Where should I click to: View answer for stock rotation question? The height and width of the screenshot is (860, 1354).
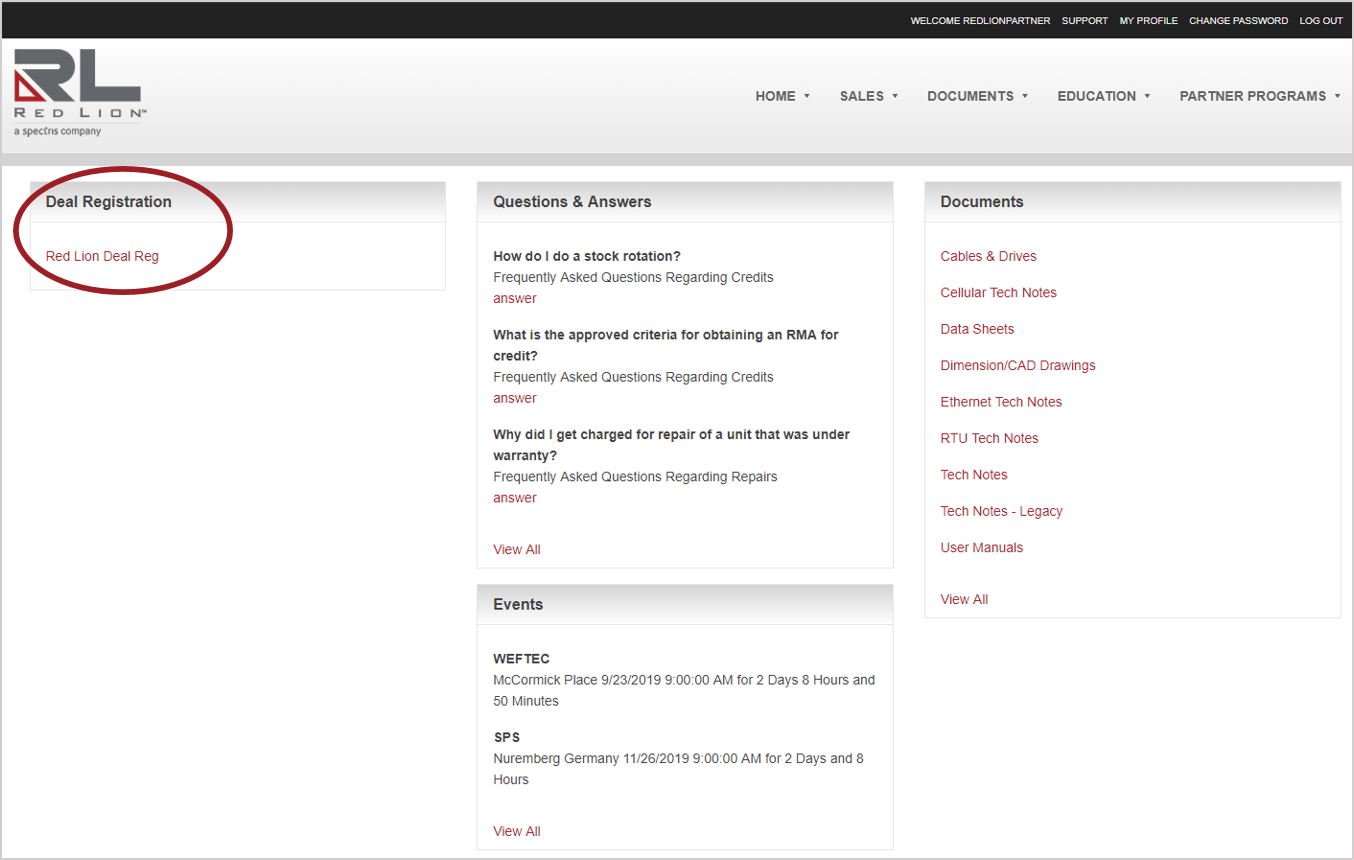(x=514, y=298)
